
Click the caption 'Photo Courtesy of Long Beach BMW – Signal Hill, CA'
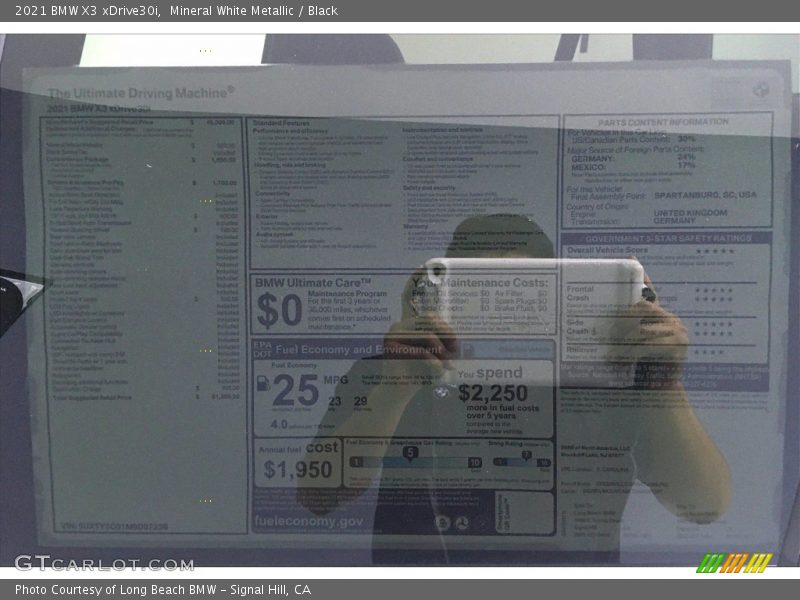163,590
